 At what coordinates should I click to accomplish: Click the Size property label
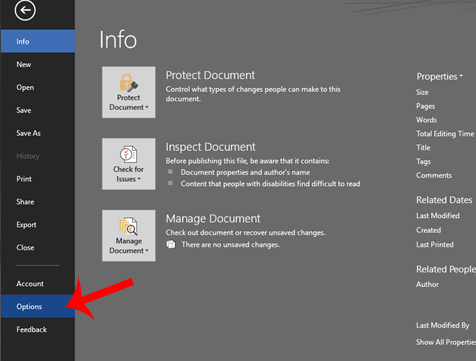pyautogui.click(x=422, y=92)
